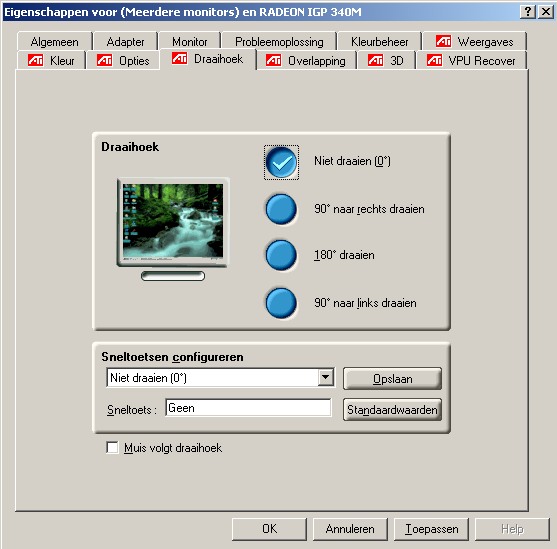Click the Standaardwaarden button
Image resolution: width=557 pixels, height=549 pixels.
392,410
